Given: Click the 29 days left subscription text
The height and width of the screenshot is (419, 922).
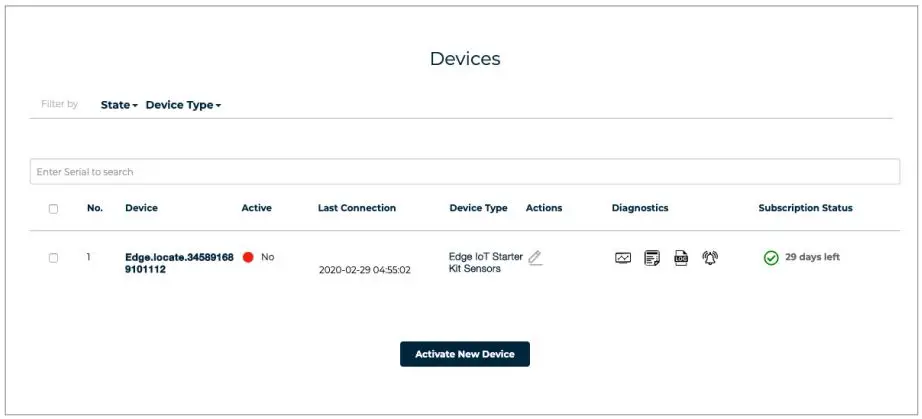Looking at the screenshot, I should tap(812, 257).
